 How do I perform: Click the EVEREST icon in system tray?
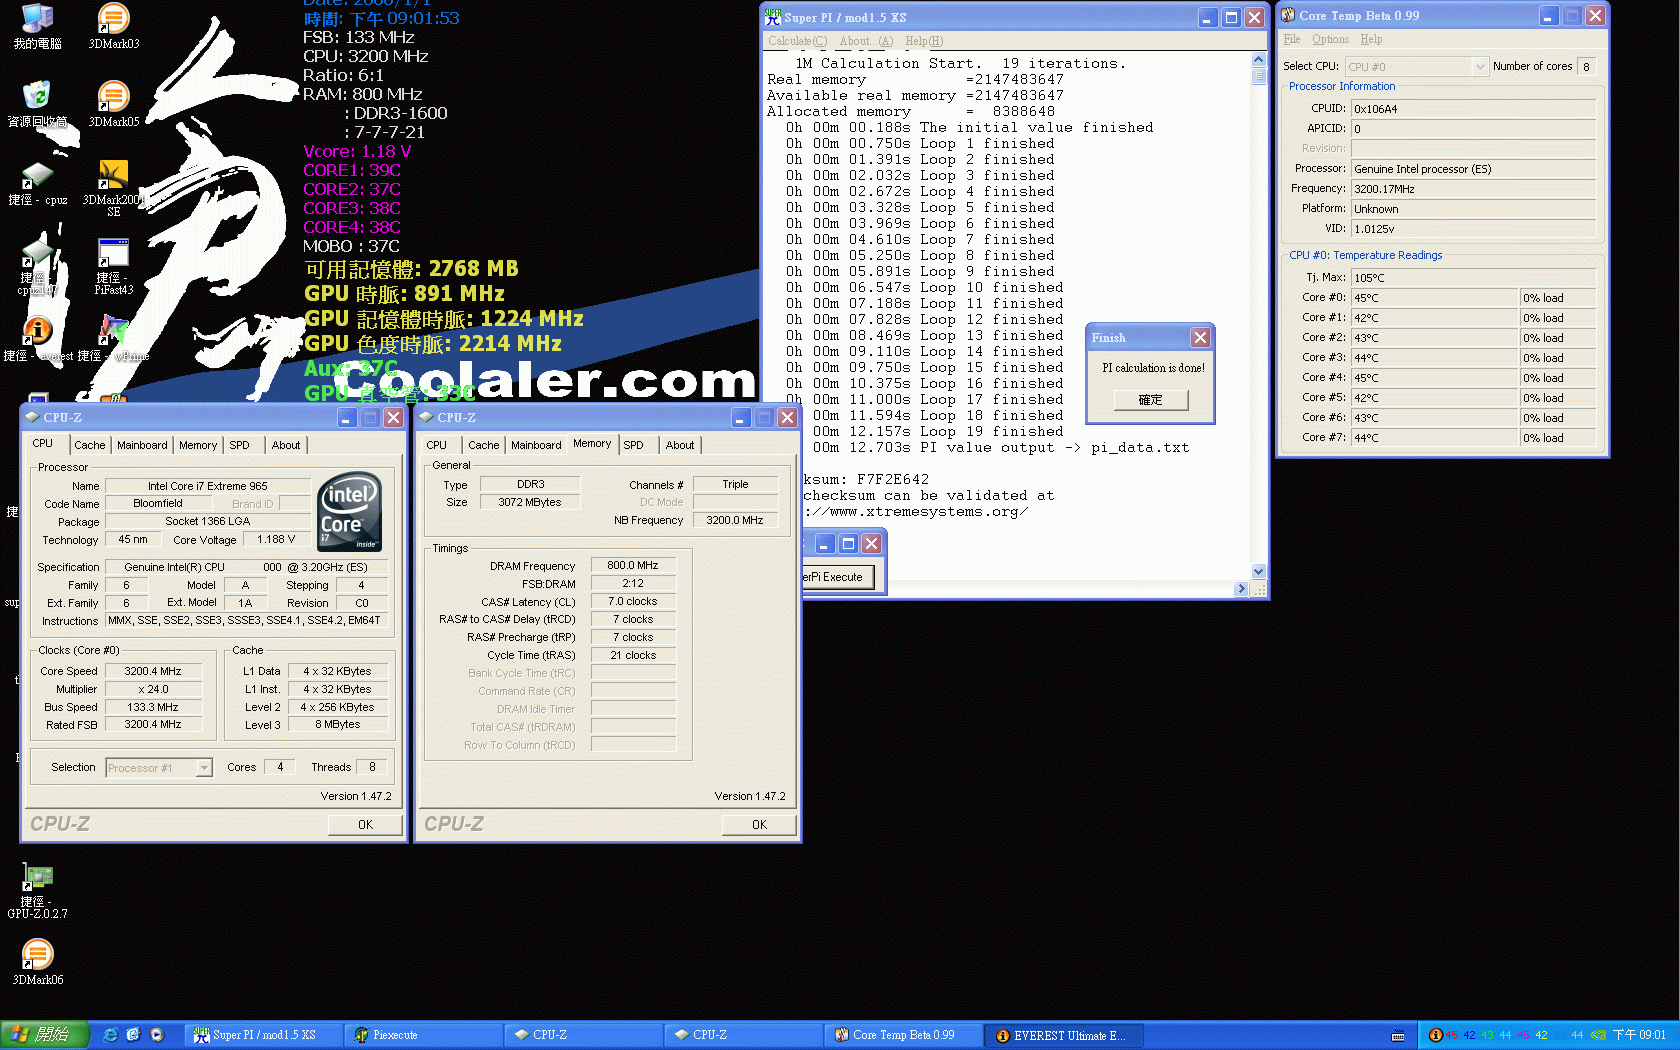(x=1436, y=1035)
